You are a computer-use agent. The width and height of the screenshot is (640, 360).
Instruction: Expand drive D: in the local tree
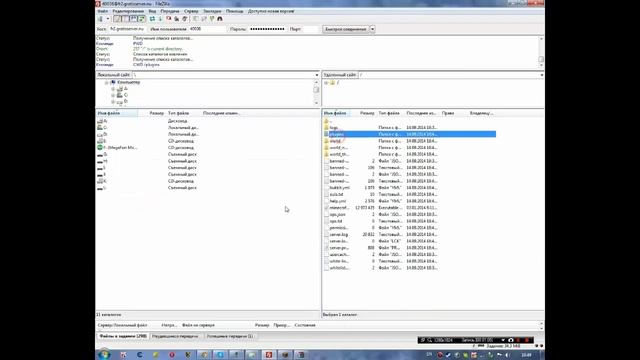tap(113, 102)
